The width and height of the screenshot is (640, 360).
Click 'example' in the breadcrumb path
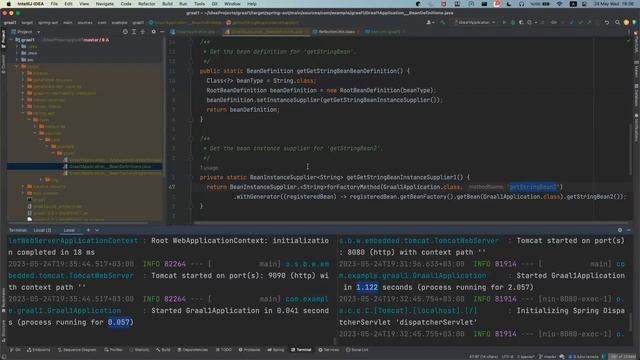click(119, 22)
